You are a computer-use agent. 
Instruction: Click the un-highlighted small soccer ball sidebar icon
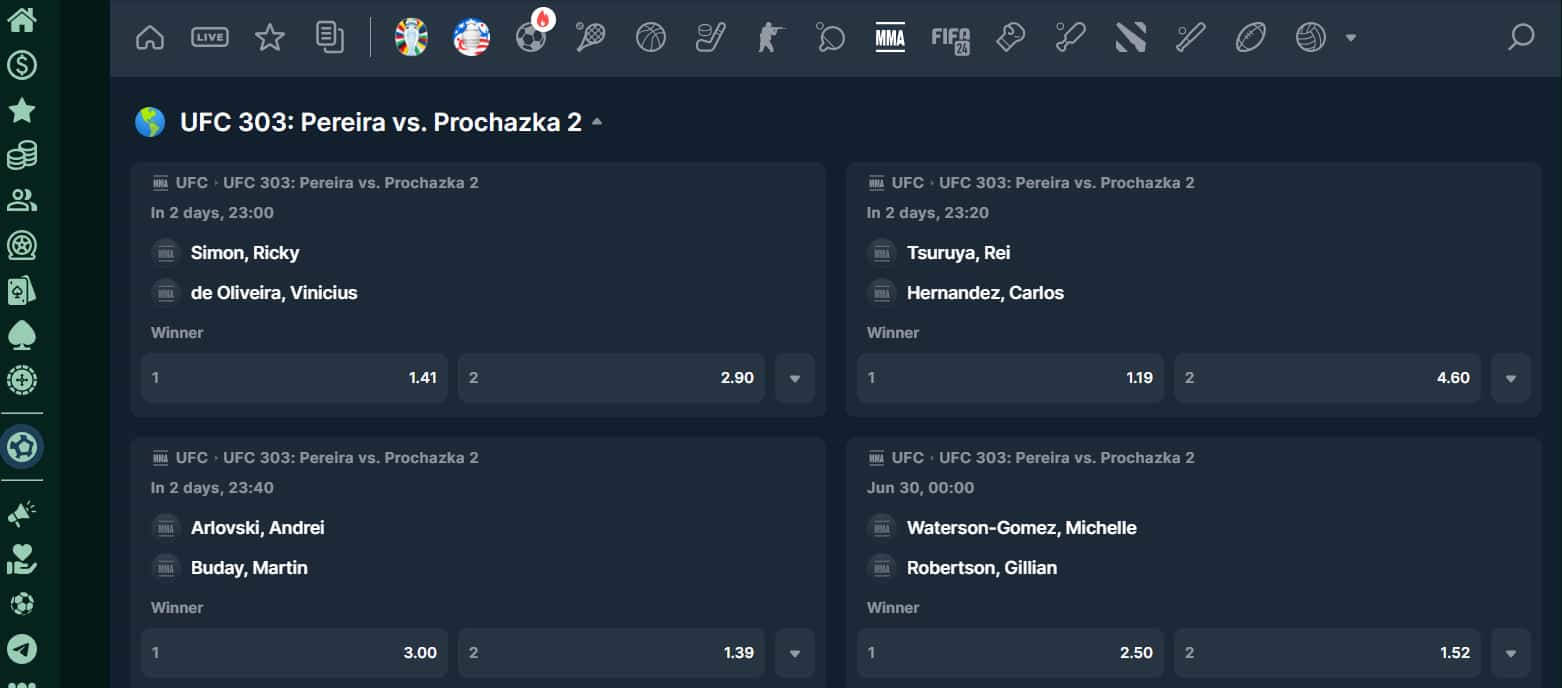22,604
